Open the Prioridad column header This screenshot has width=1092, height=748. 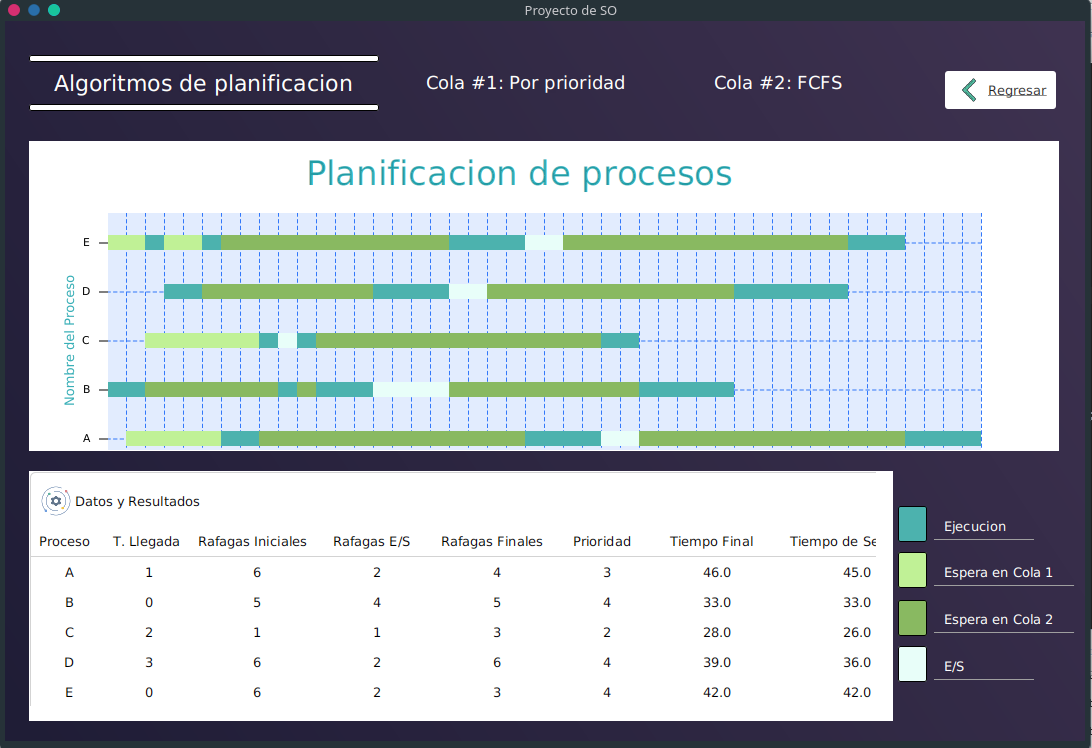(x=602, y=541)
